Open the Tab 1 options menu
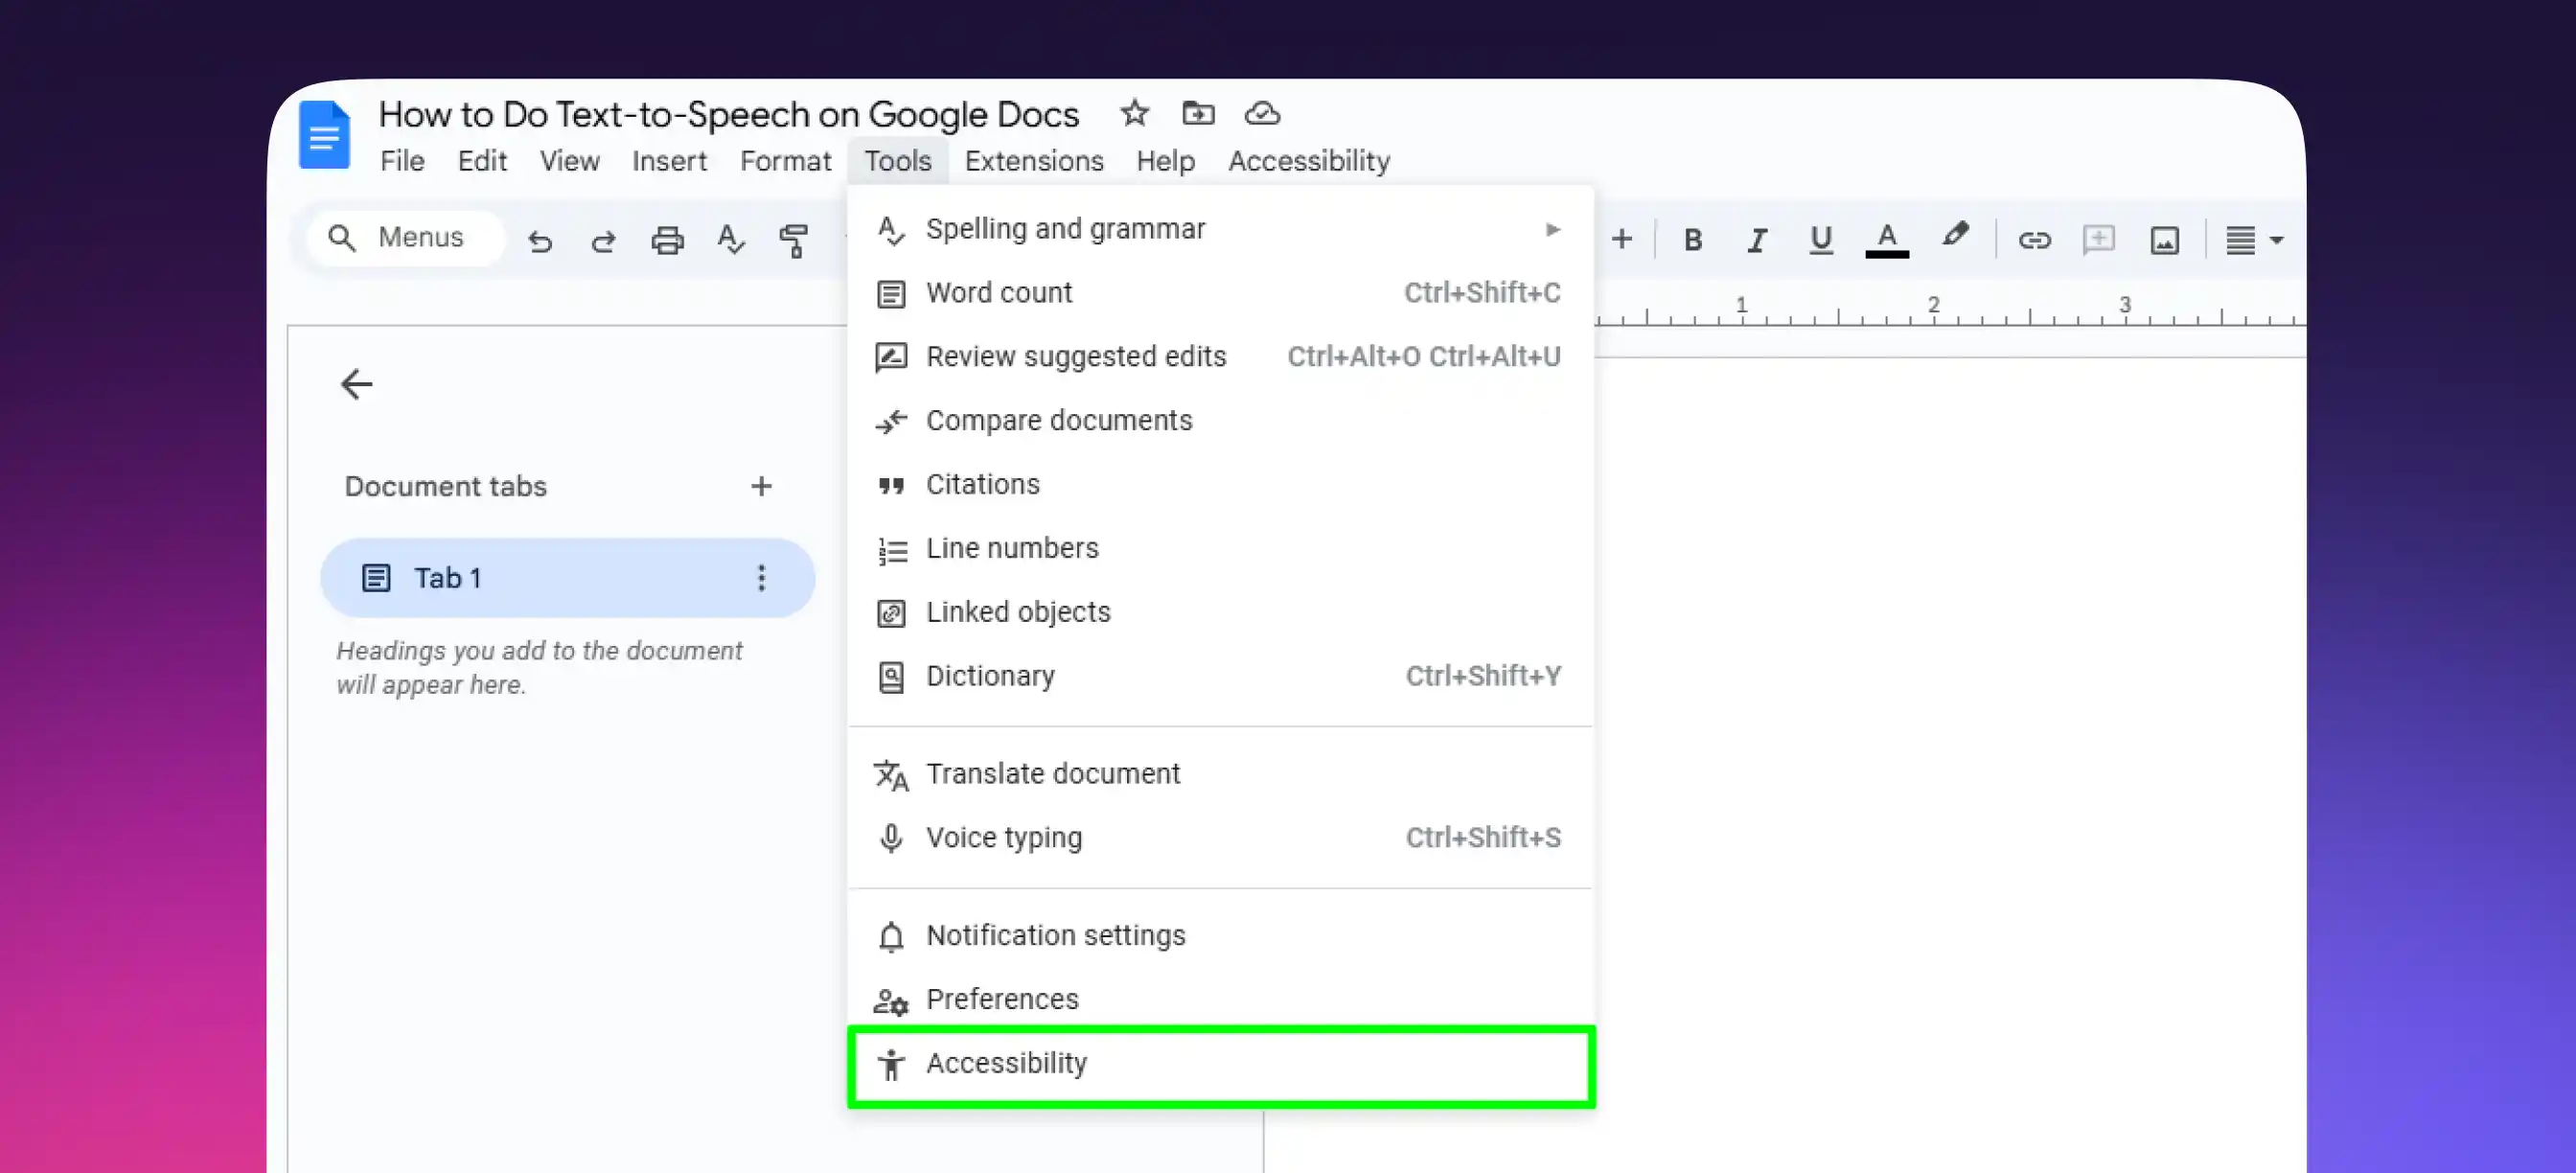Viewport: 2576px width, 1173px height. pos(761,577)
